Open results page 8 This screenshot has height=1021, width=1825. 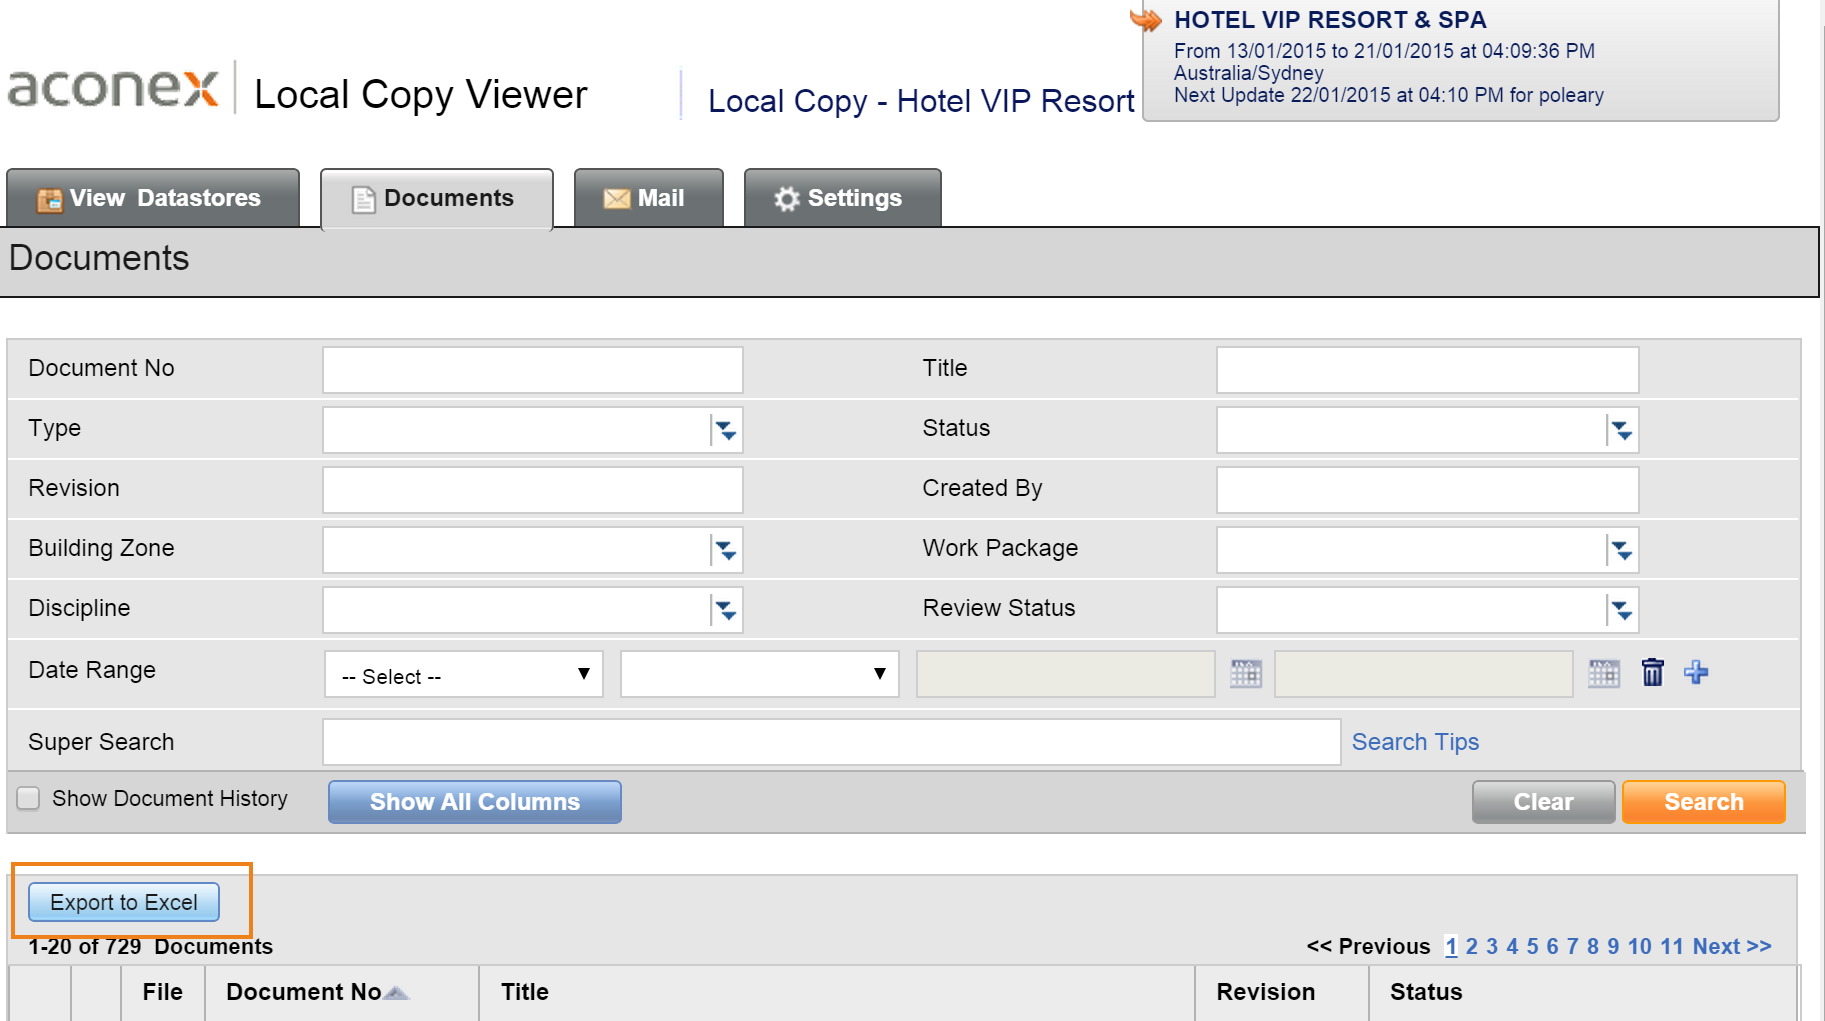[x=1593, y=946]
